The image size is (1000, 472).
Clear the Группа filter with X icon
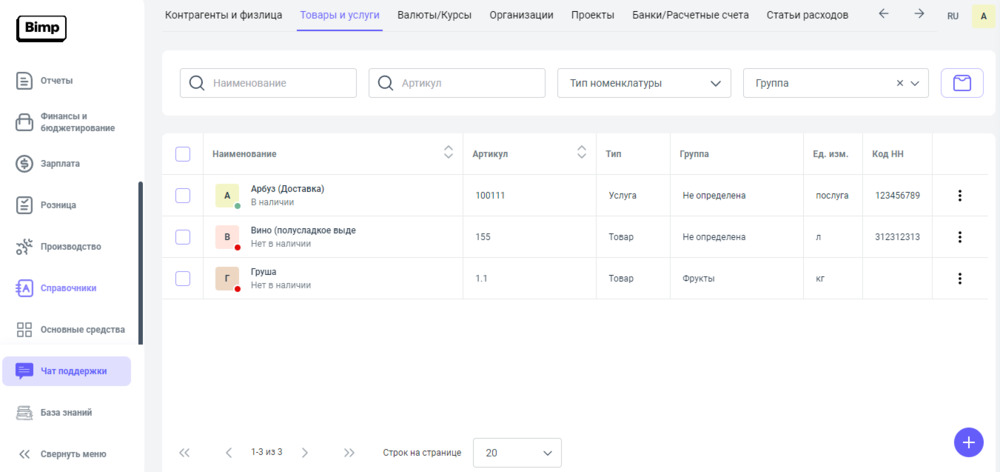pyautogui.click(x=899, y=83)
